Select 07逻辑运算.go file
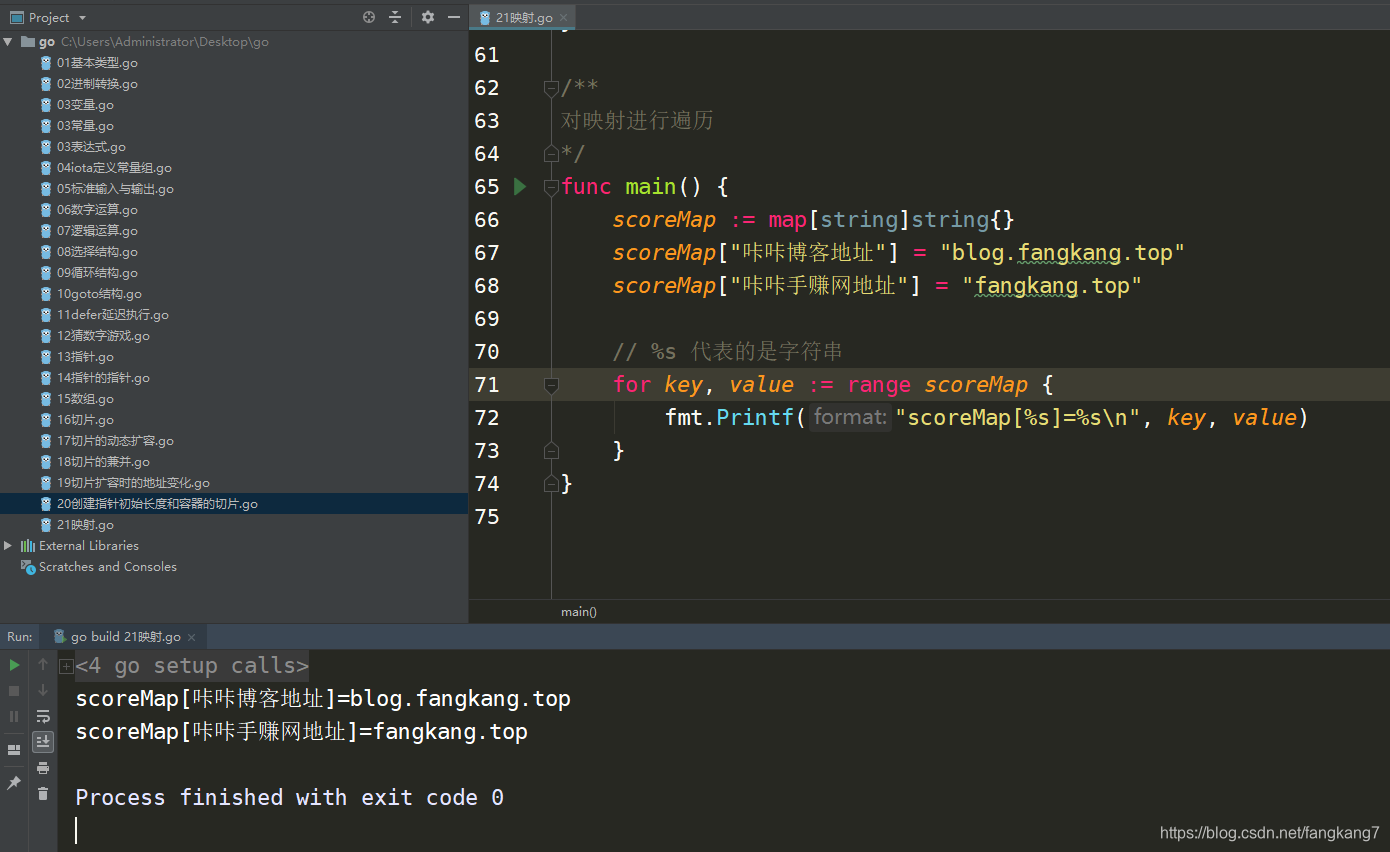1390x852 pixels. coord(97,231)
